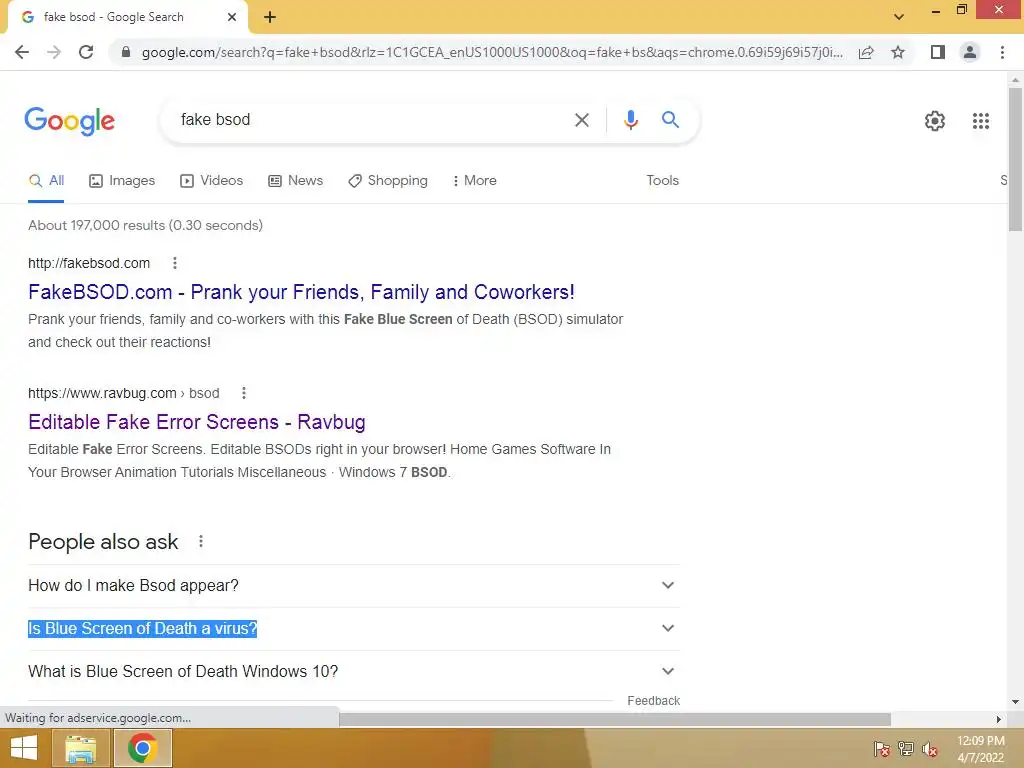The image size is (1024, 768).
Task: Open 'Editable Fake Error Screens - Ravbug' link
Action: (197, 422)
